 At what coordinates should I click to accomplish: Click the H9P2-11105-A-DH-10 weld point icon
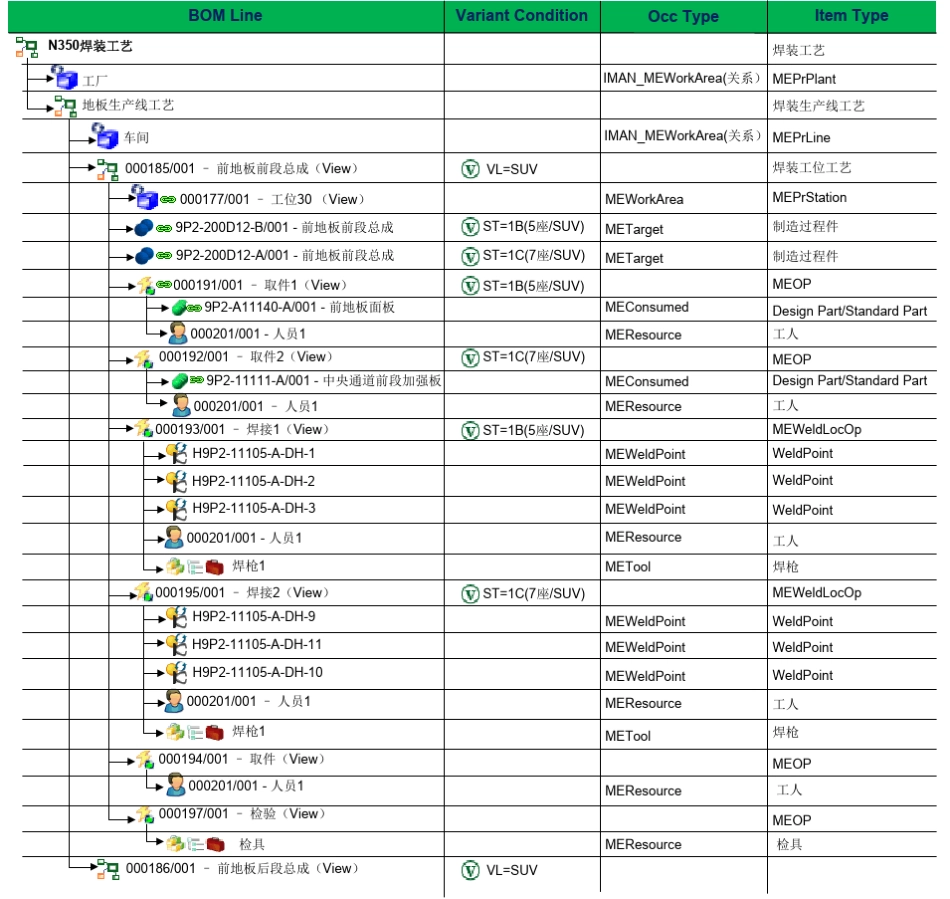point(176,672)
